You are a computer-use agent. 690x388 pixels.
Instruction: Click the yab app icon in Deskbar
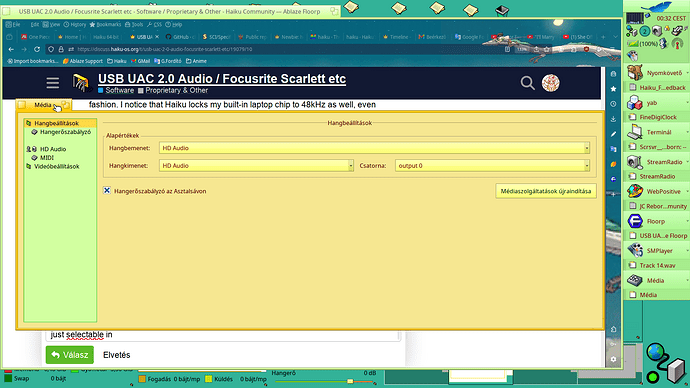click(x=635, y=102)
